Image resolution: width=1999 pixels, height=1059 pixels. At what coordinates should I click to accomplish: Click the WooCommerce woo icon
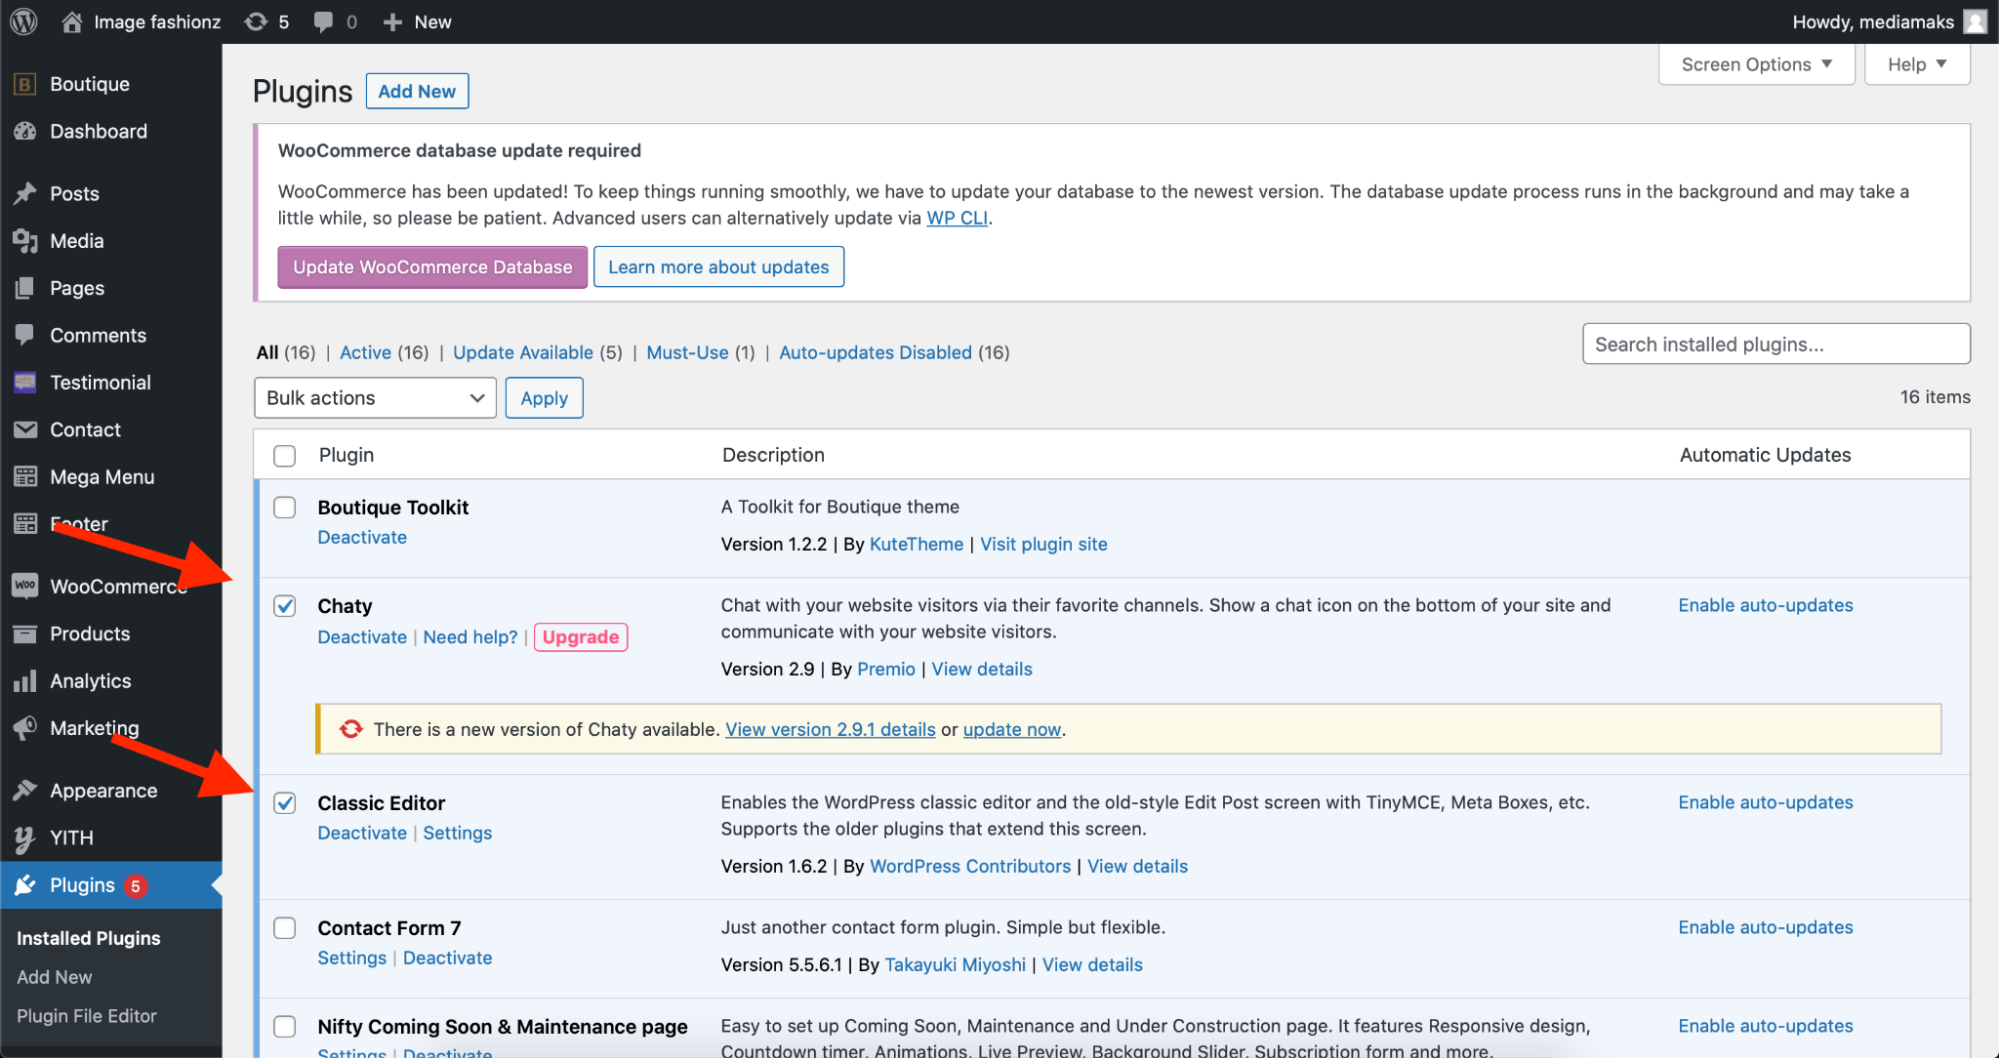25,586
